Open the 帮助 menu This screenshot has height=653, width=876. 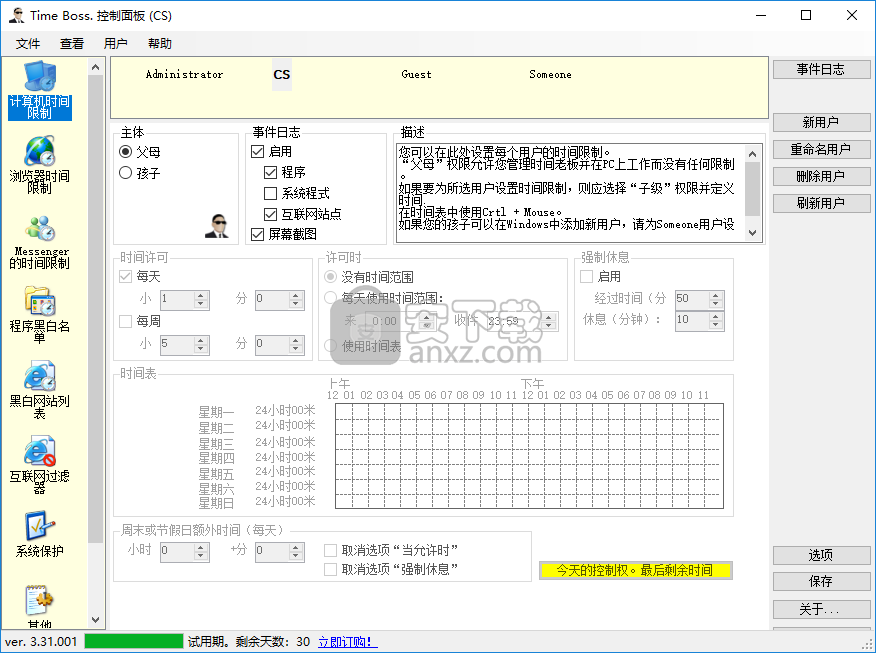(160, 44)
